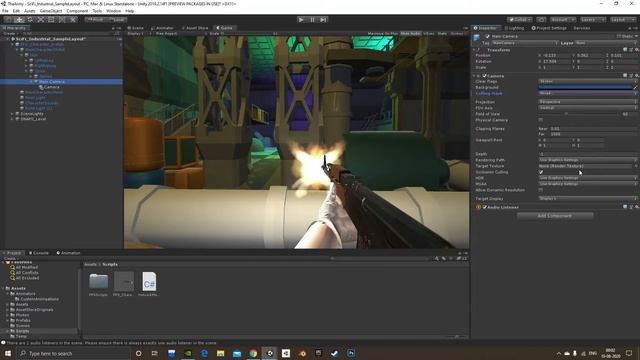The height and width of the screenshot is (360, 640).
Task: Select the Scale tool in the toolbar
Action: pyautogui.click(x=40, y=20)
